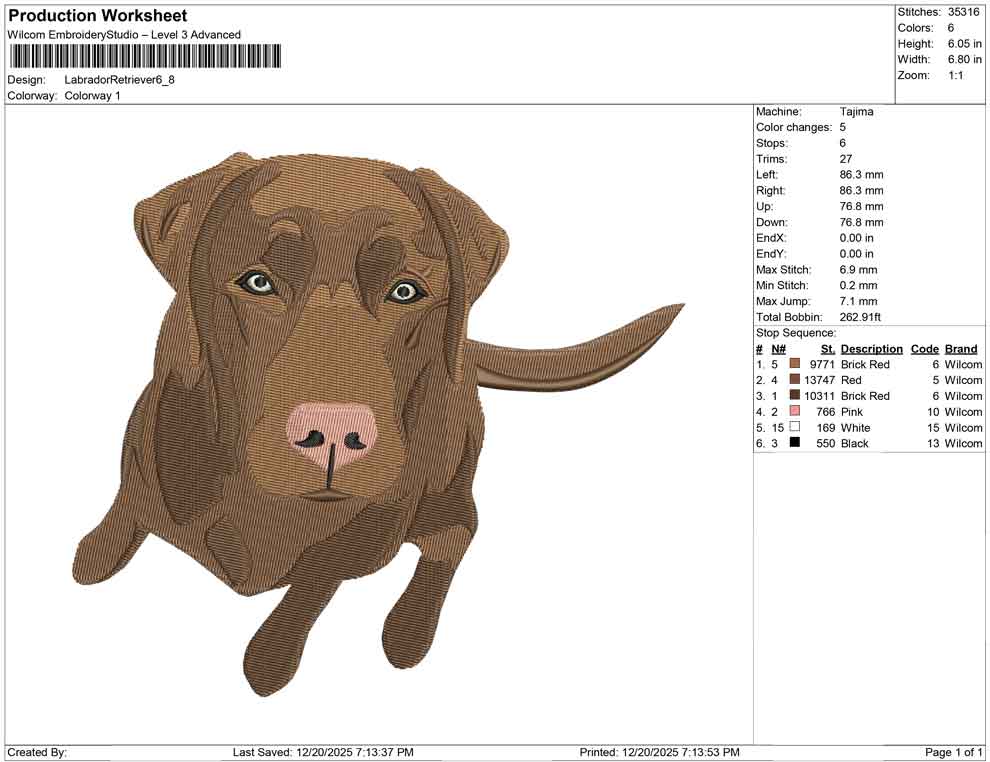Click the brown swatch for stop 1
This screenshot has height=762, width=990.
click(795, 365)
